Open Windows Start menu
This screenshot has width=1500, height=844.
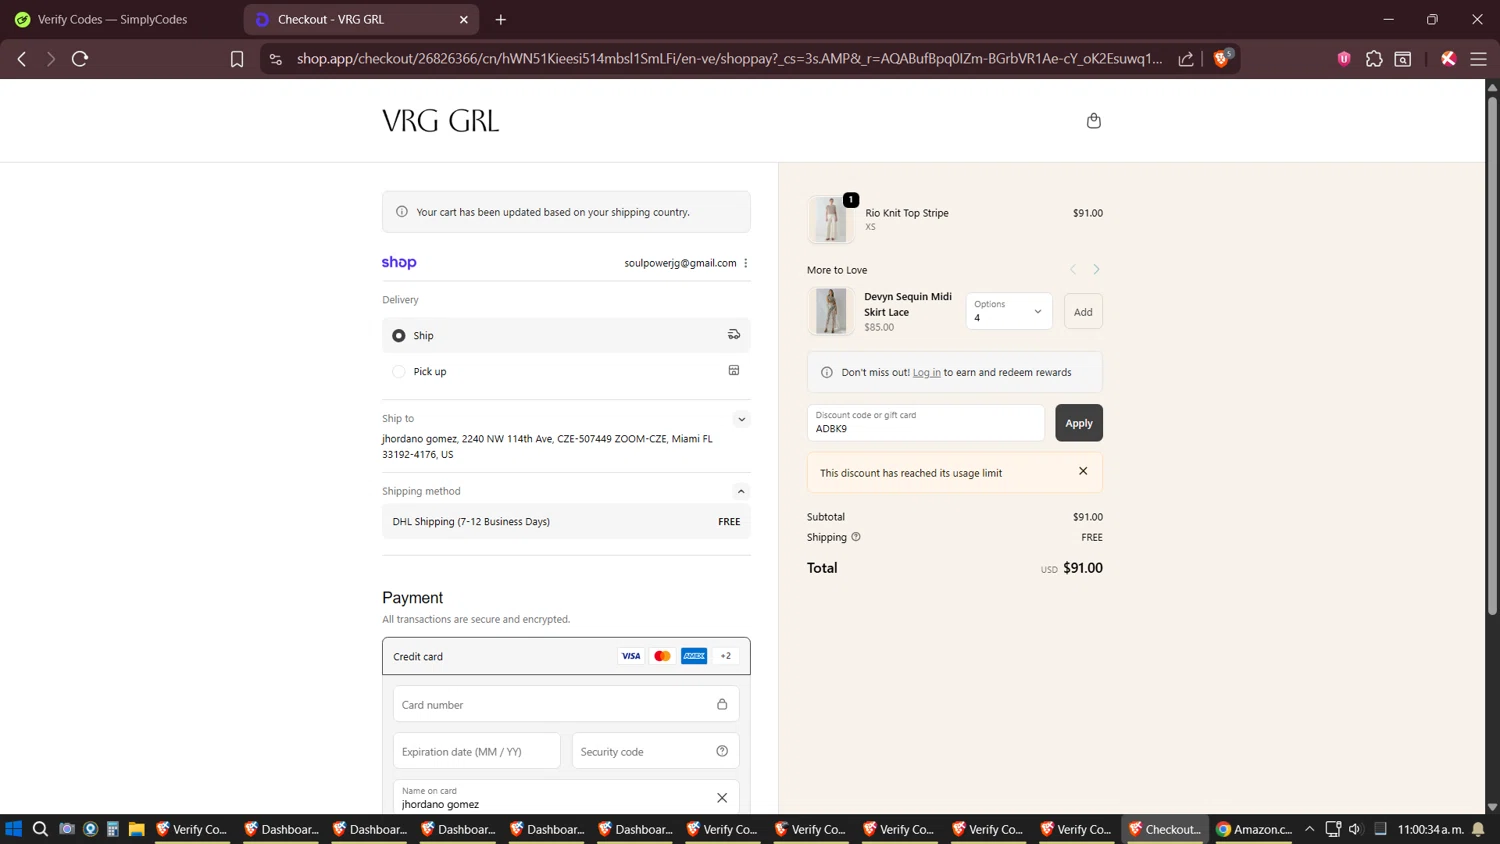coord(14,829)
